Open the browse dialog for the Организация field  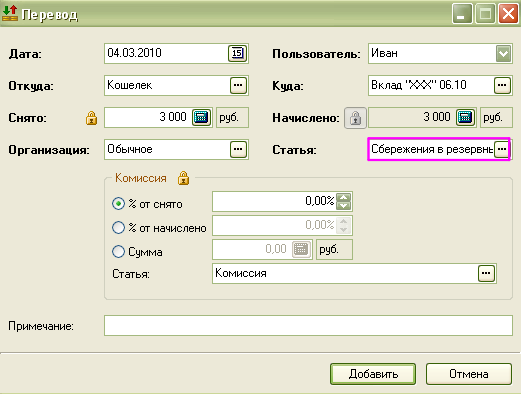click(x=238, y=149)
